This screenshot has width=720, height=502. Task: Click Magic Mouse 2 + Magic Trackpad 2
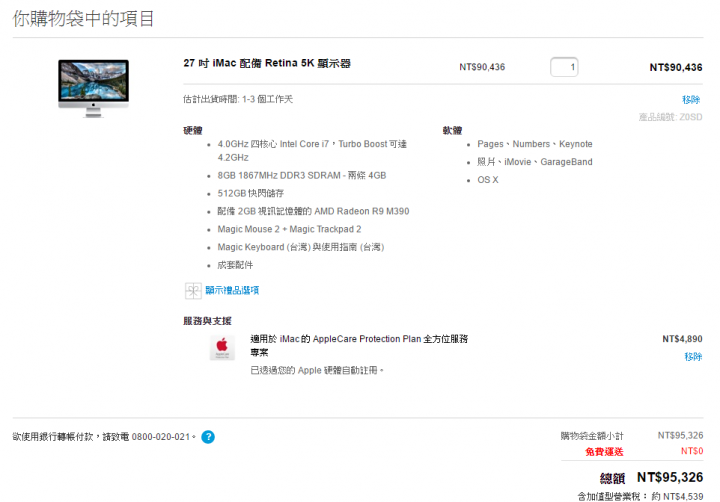coord(289,229)
